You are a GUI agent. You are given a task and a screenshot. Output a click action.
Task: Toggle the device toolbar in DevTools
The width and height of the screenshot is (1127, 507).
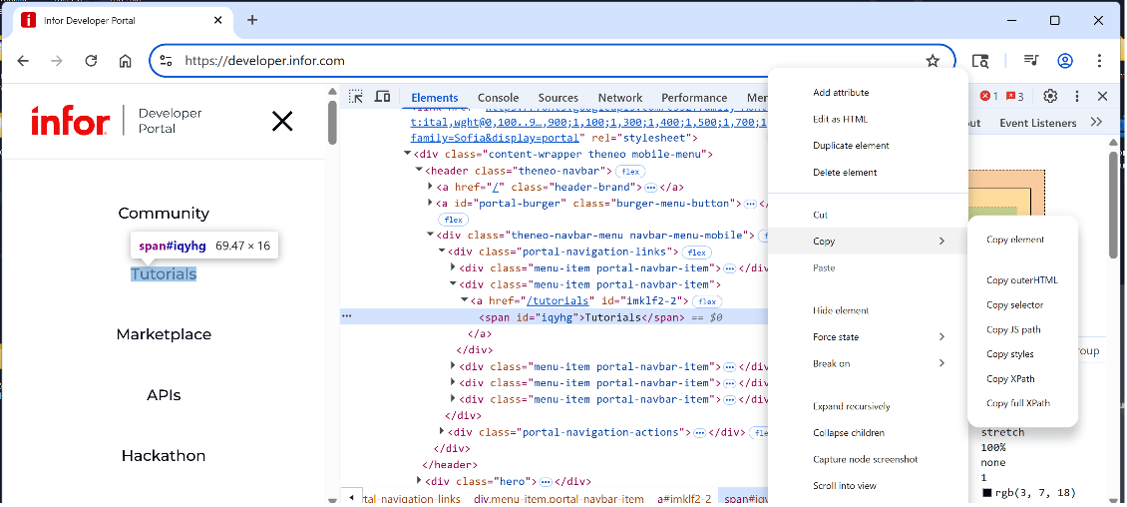coord(382,97)
